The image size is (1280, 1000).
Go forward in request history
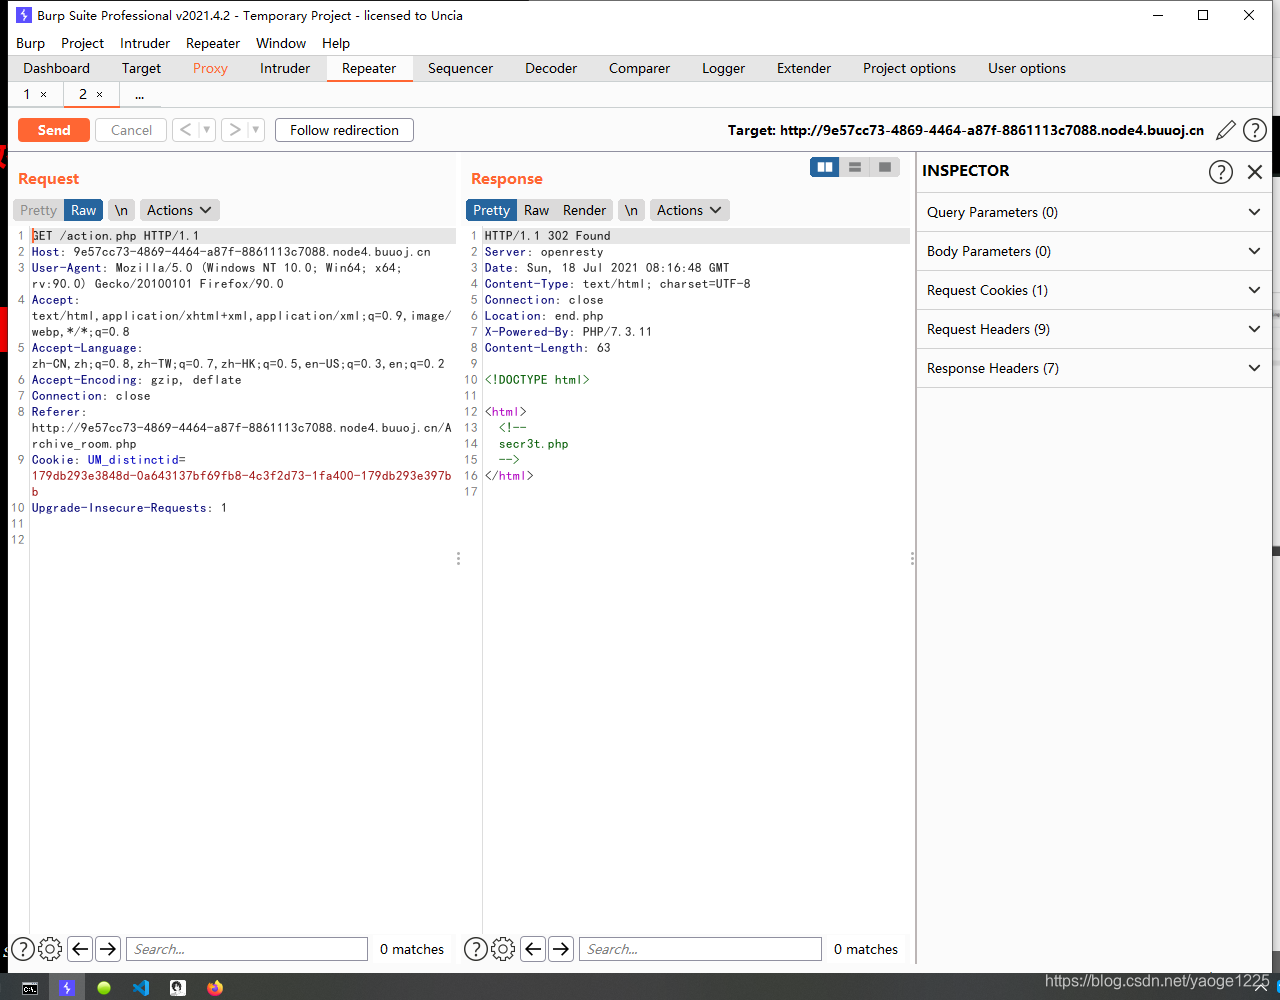point(234,130)
